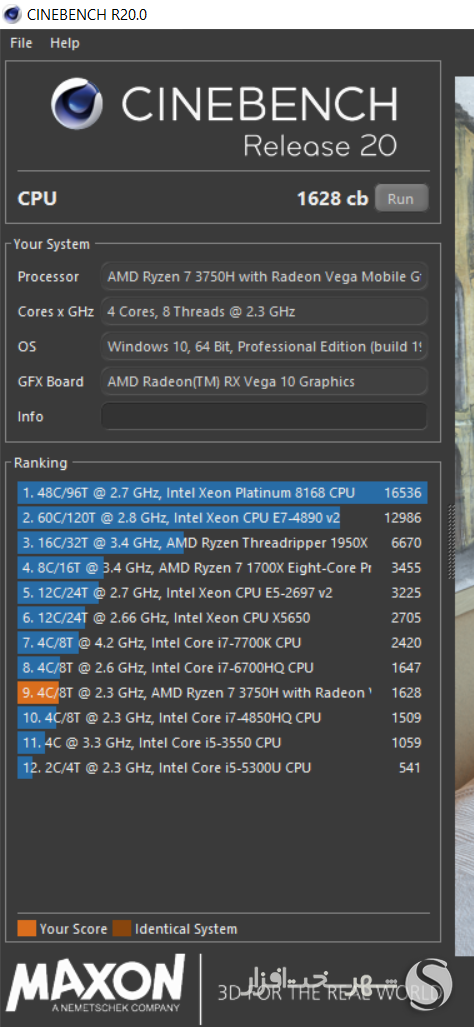Image resolution: width=474 pixels, height=1027 pixels.
Task: Click the render preview image
Action: click(x=464, y=515)
